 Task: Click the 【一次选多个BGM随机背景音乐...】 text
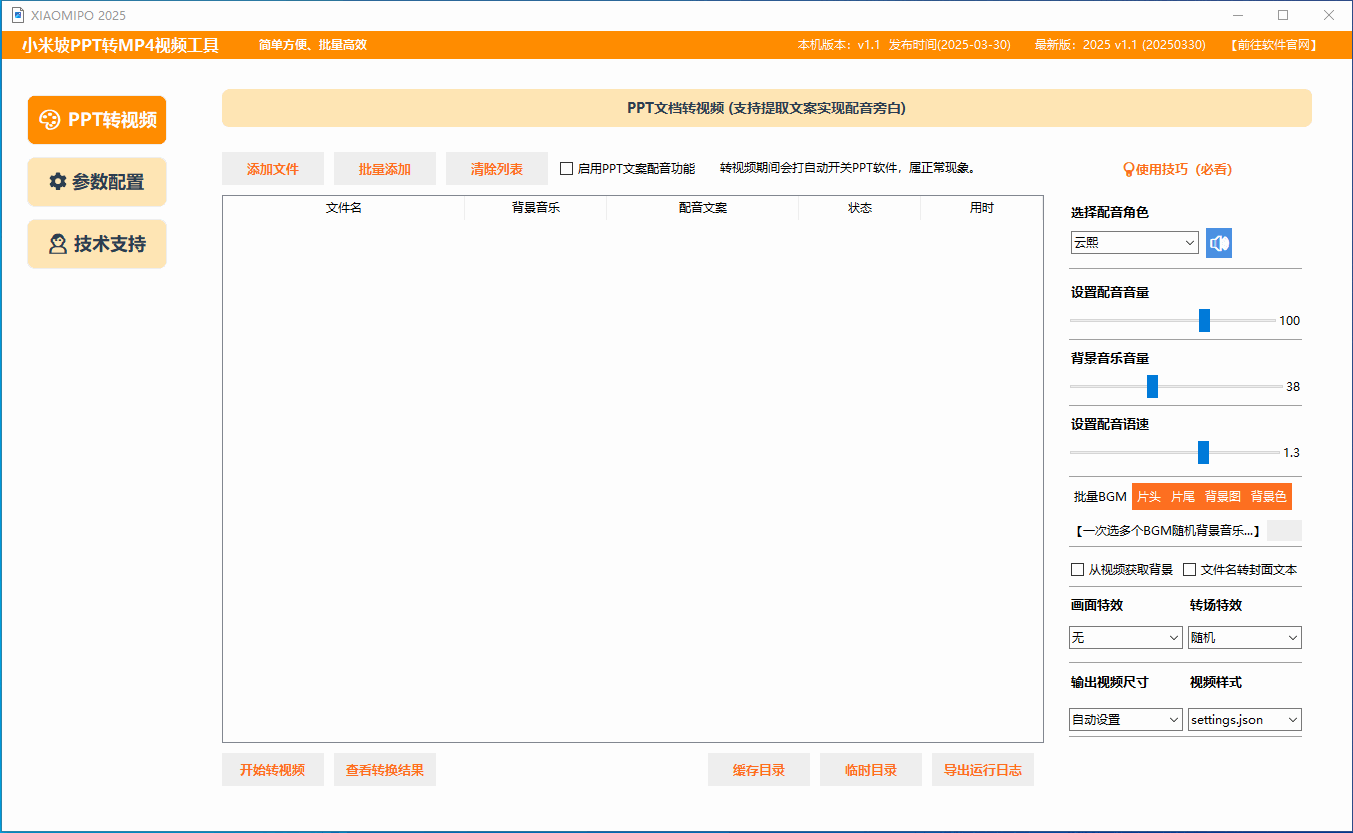[x=1168, y=531]
